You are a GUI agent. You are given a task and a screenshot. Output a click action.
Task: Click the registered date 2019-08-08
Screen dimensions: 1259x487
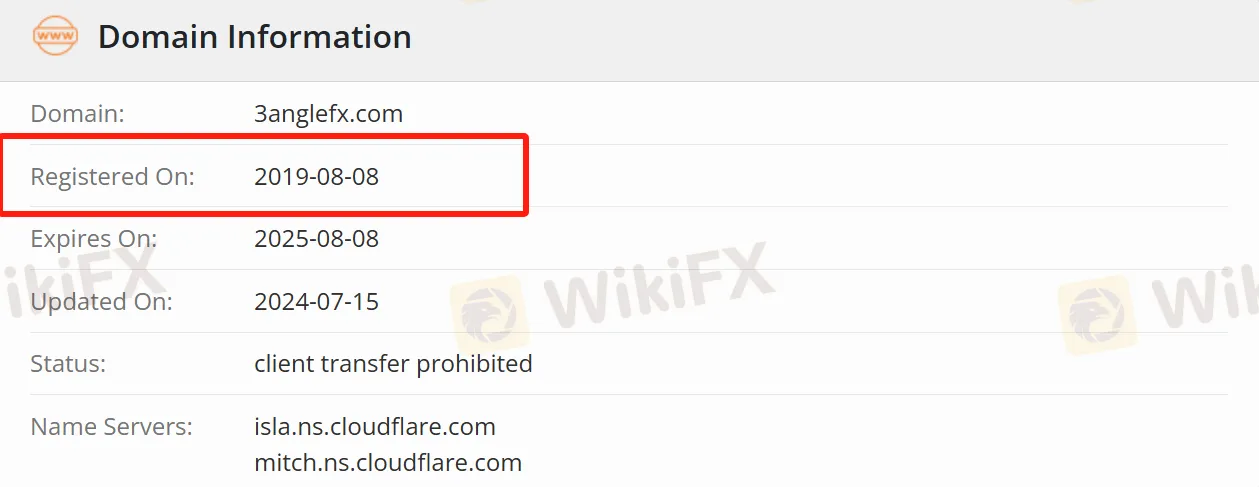coord(317,177)
